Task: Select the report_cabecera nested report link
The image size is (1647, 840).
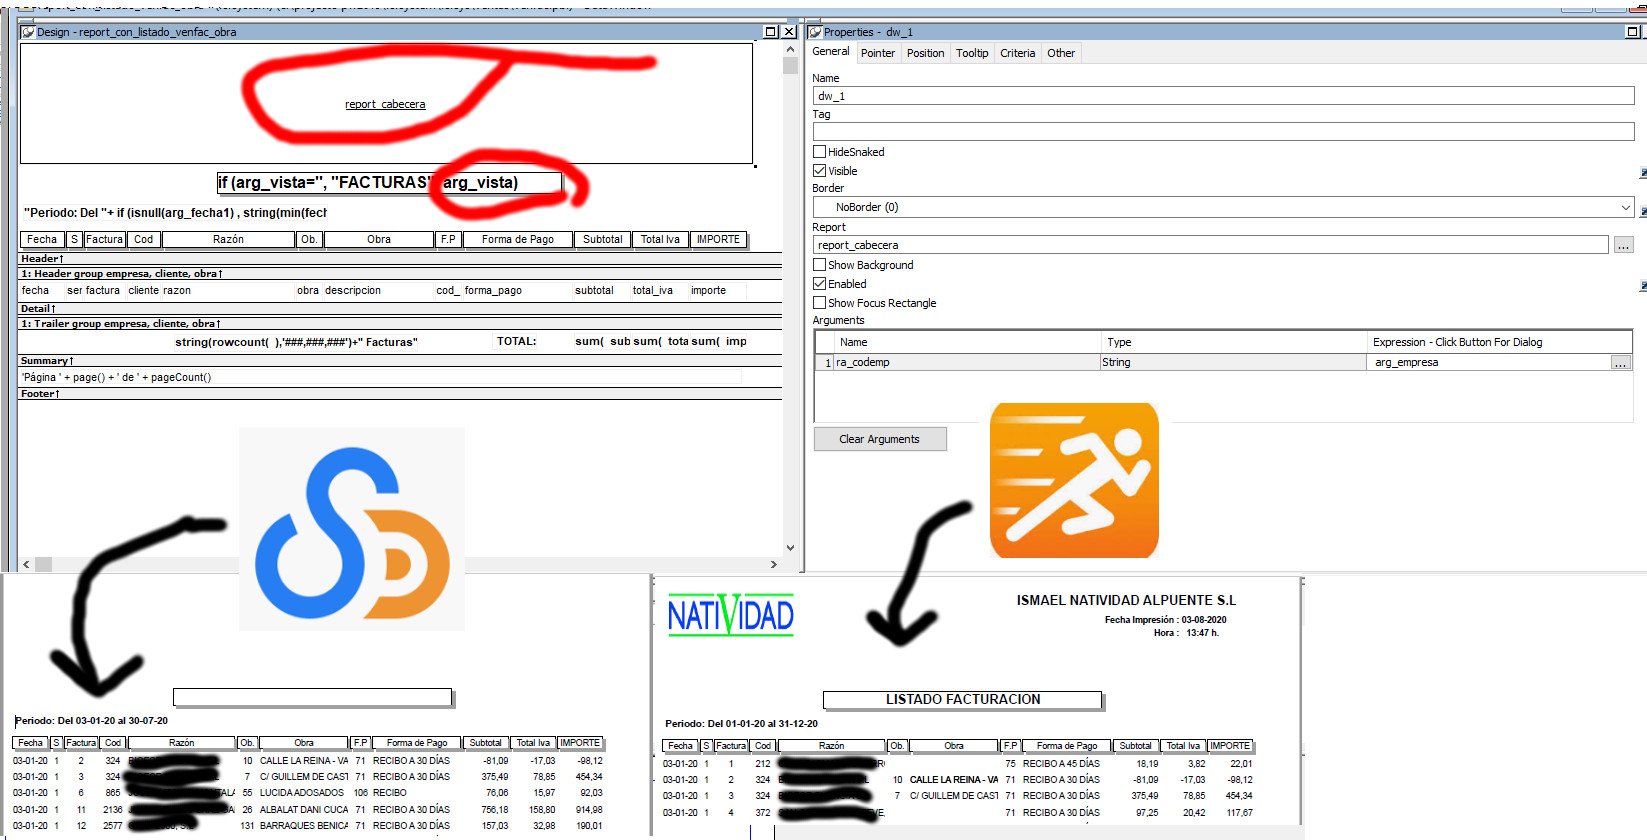Action: pyautogui.click(x=385, y=104)
